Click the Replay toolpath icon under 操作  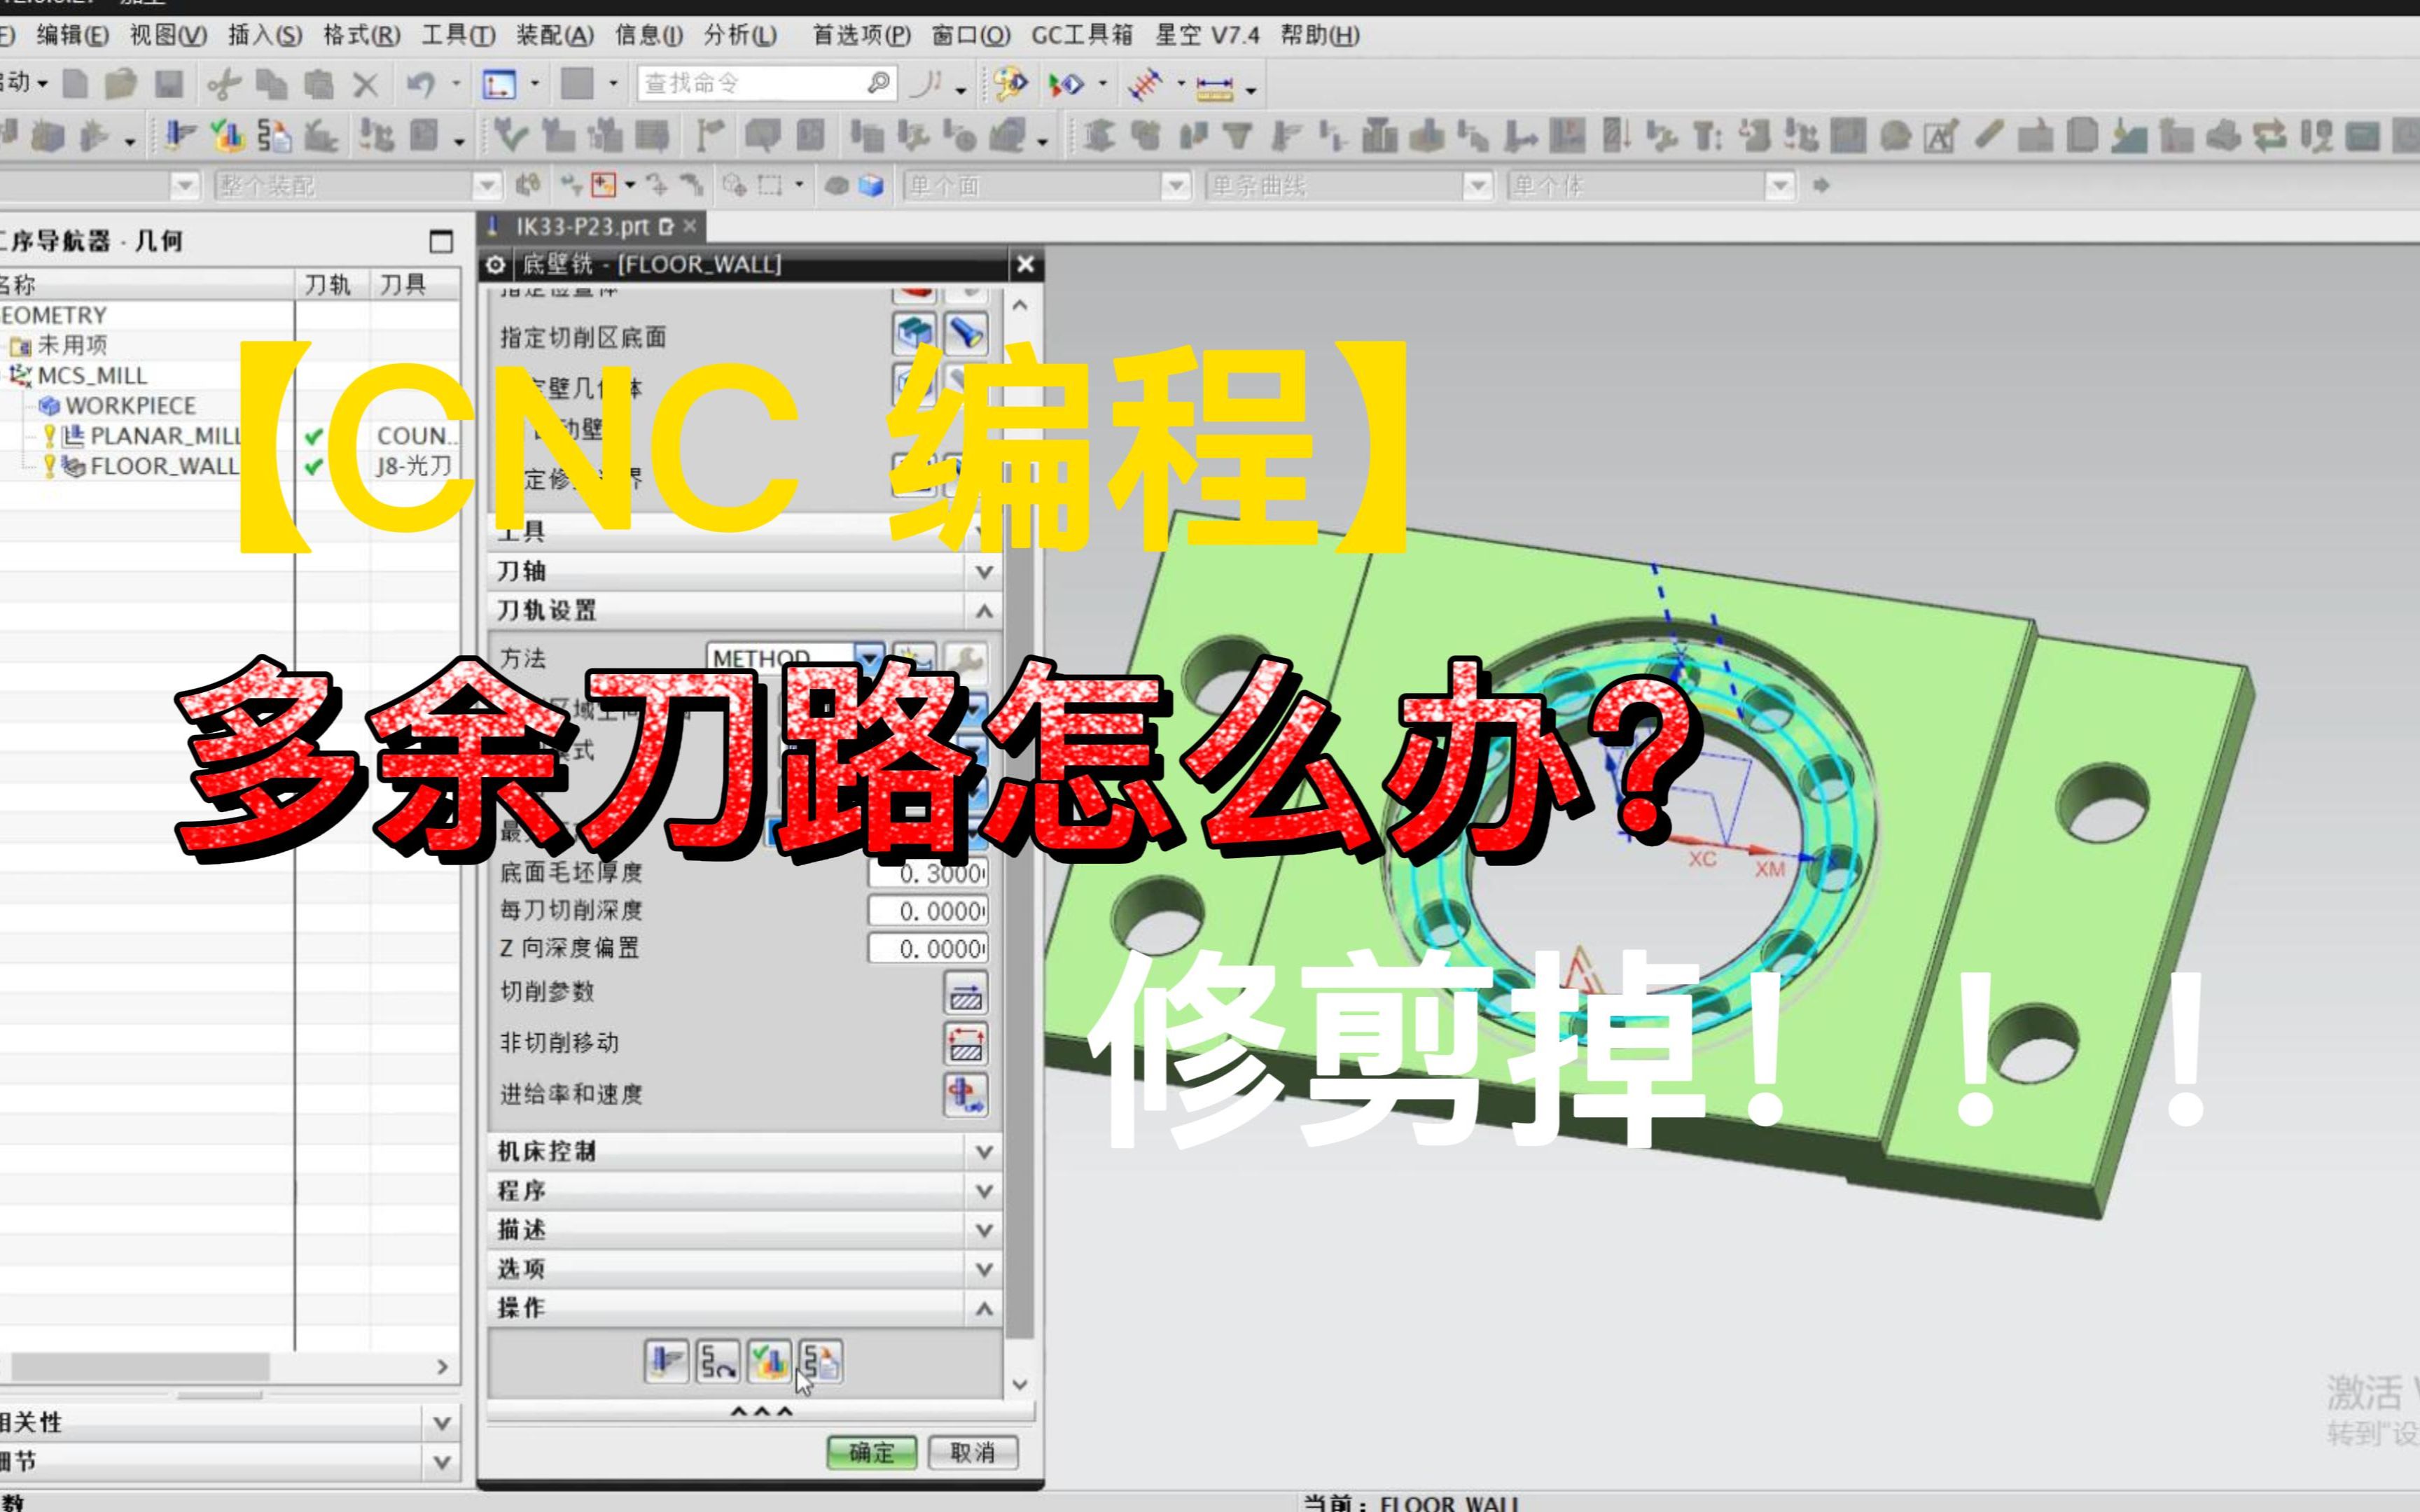tap(718, 1361)
